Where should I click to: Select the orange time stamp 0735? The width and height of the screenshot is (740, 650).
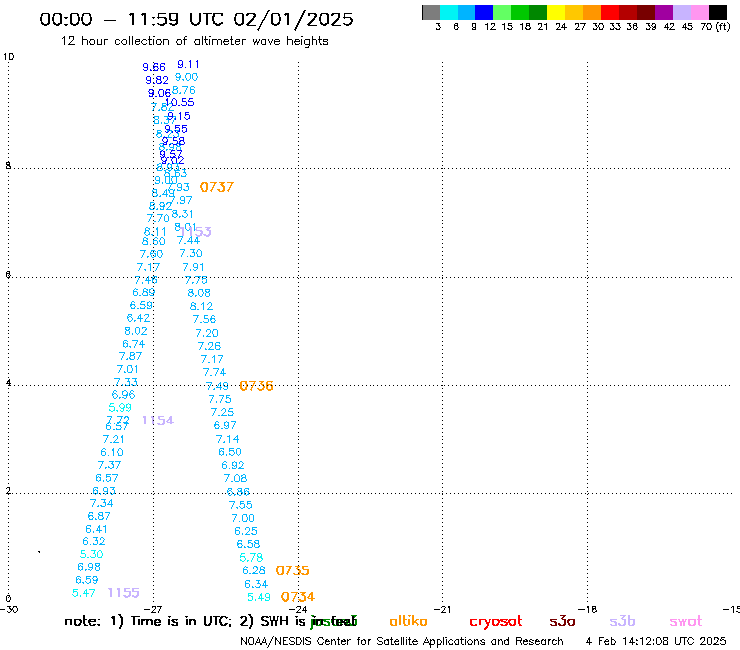click(x=293, y=571)
